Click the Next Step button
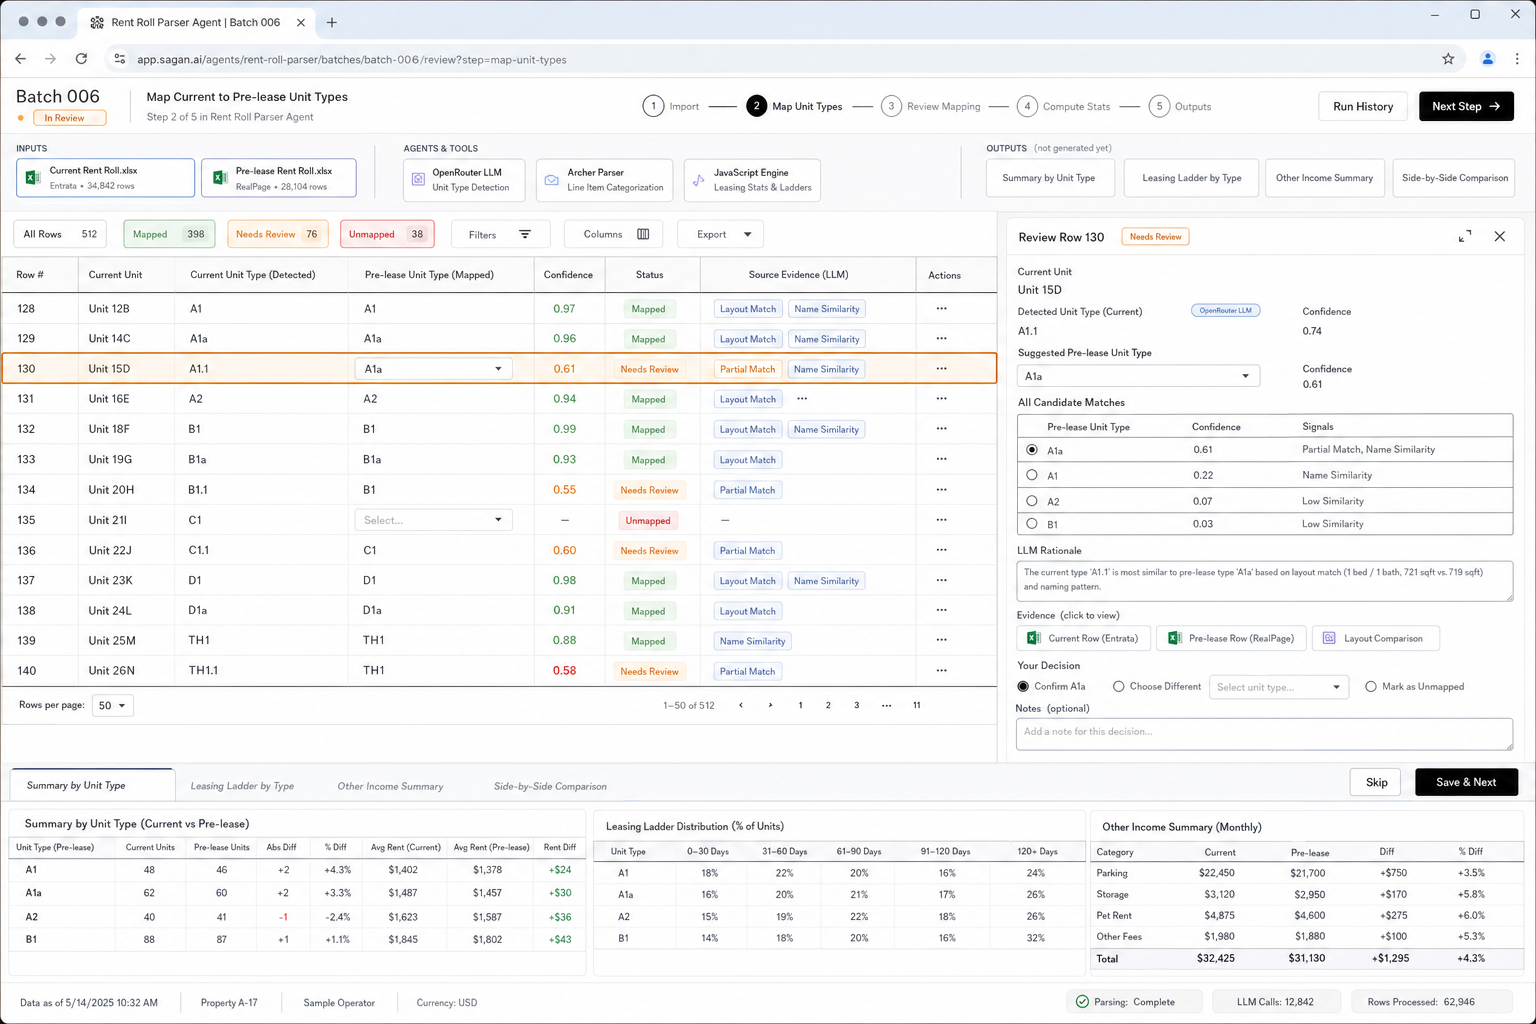Viewport: 1536px width, 1024px height. coord(1466,106)
